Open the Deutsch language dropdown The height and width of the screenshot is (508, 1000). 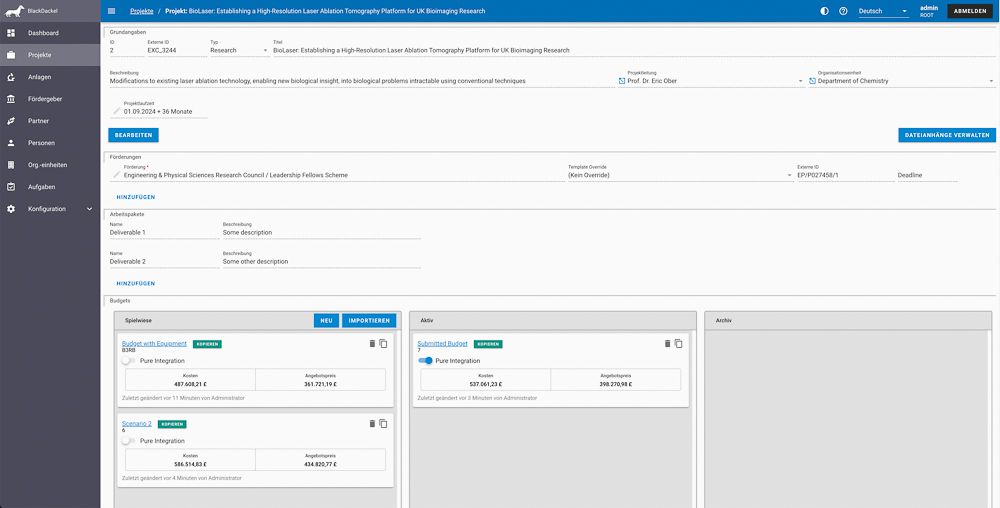pos(883,11)
